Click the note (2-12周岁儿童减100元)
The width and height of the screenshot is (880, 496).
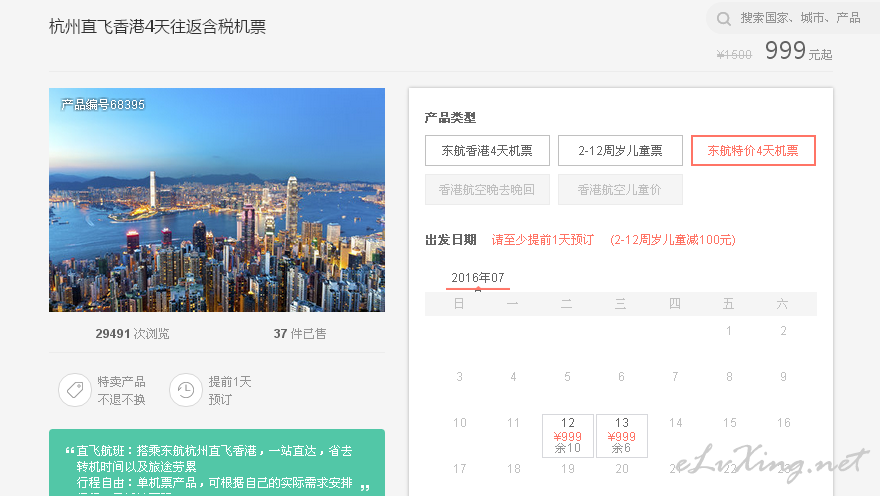click(672, 240)
